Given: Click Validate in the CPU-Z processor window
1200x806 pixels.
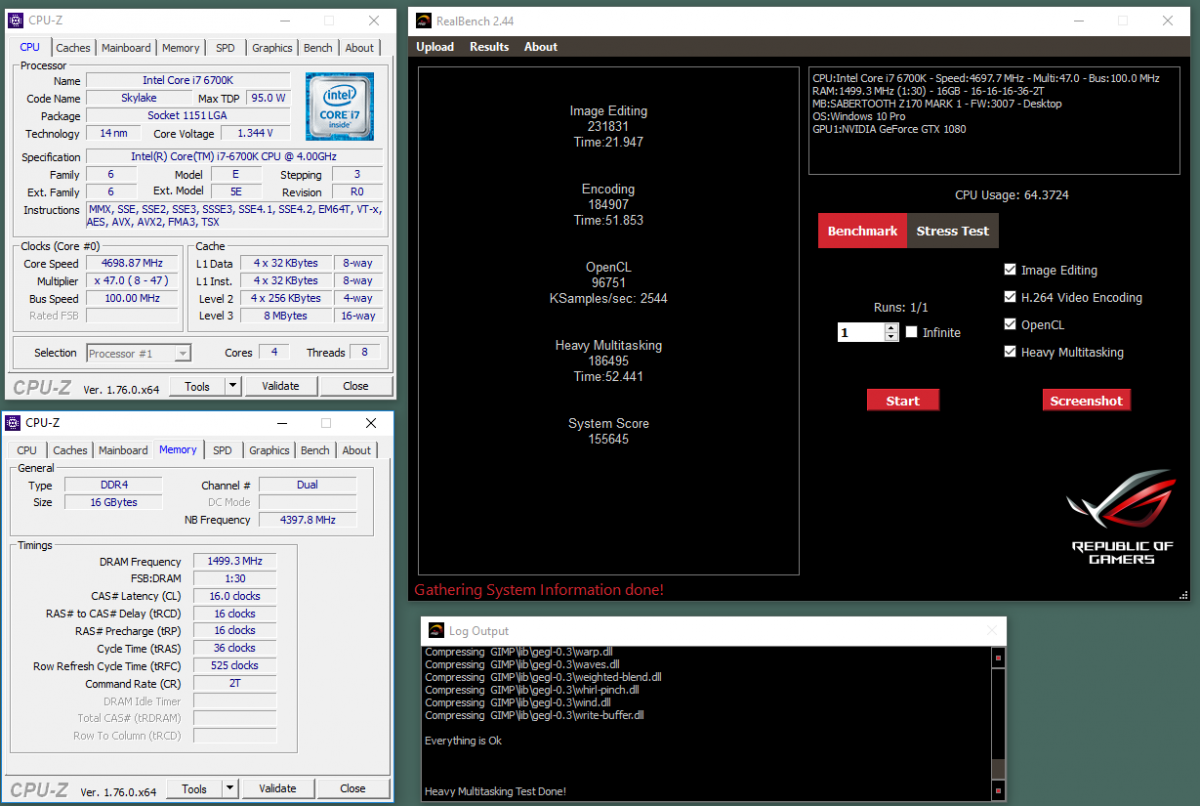Looking at the screenshot, I should (280, 386).
